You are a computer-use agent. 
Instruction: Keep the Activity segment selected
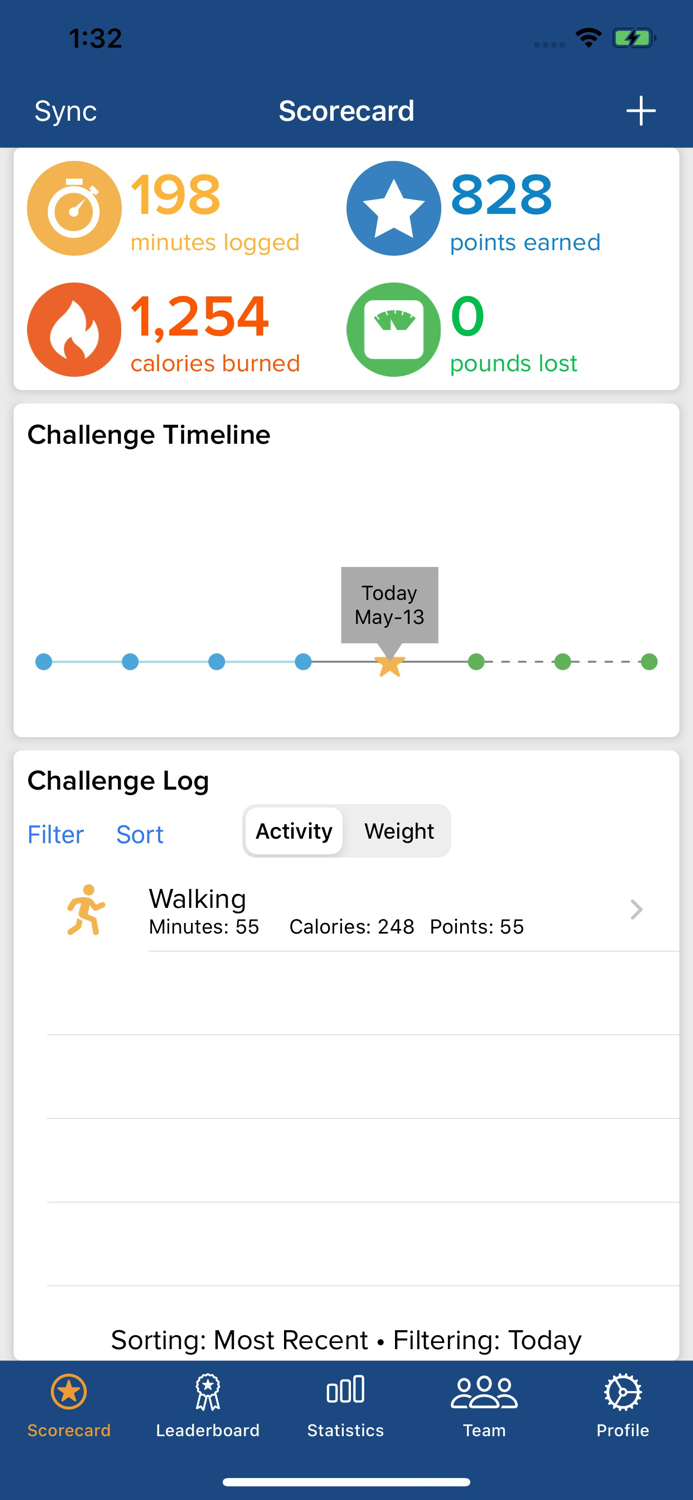tap(293, 831)
